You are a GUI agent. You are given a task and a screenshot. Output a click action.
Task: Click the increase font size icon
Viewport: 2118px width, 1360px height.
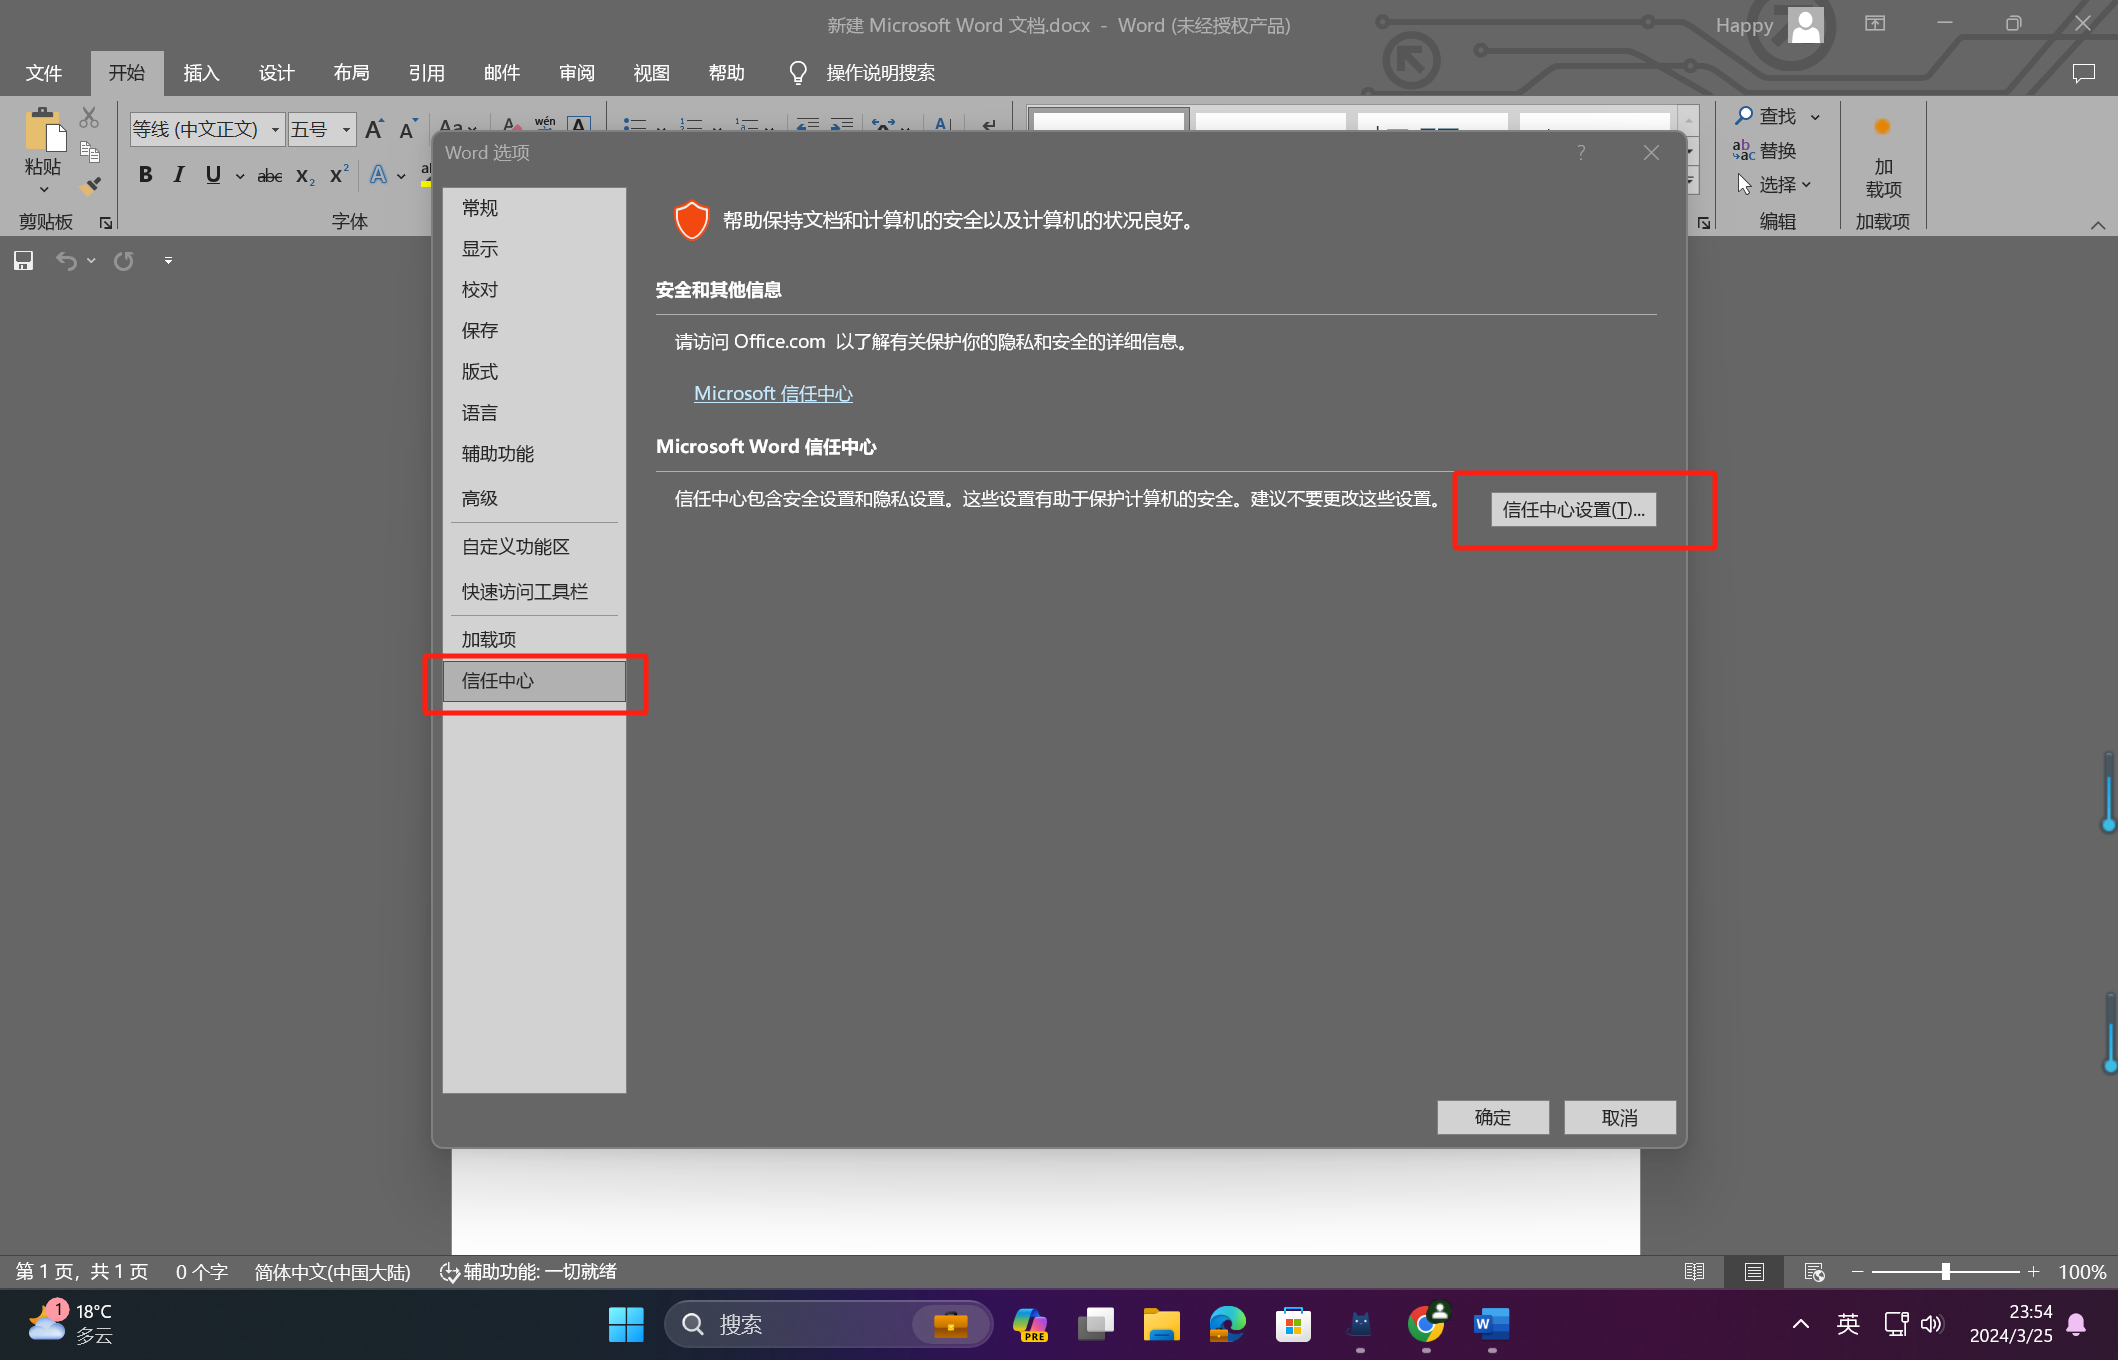[x=374, y=130]
